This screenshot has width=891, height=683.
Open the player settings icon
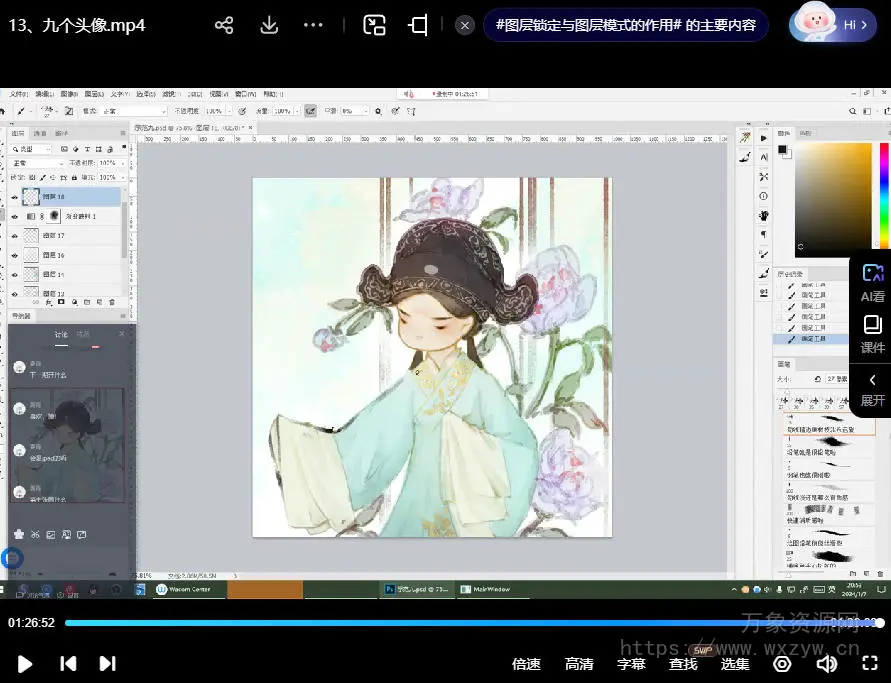782,663
